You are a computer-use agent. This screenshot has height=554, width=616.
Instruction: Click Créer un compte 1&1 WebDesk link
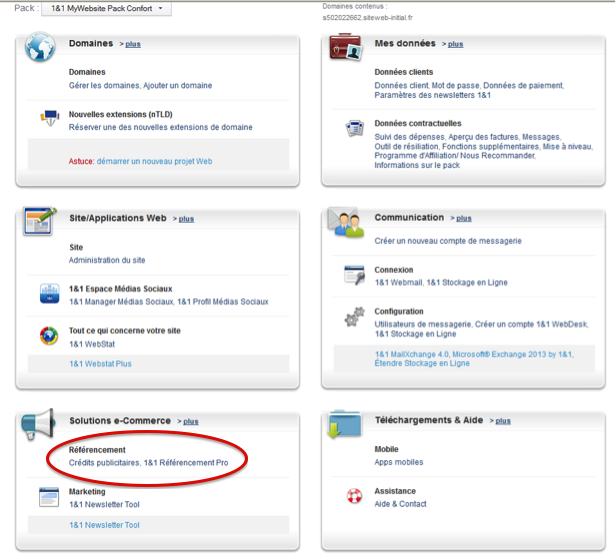coord(531,324)
